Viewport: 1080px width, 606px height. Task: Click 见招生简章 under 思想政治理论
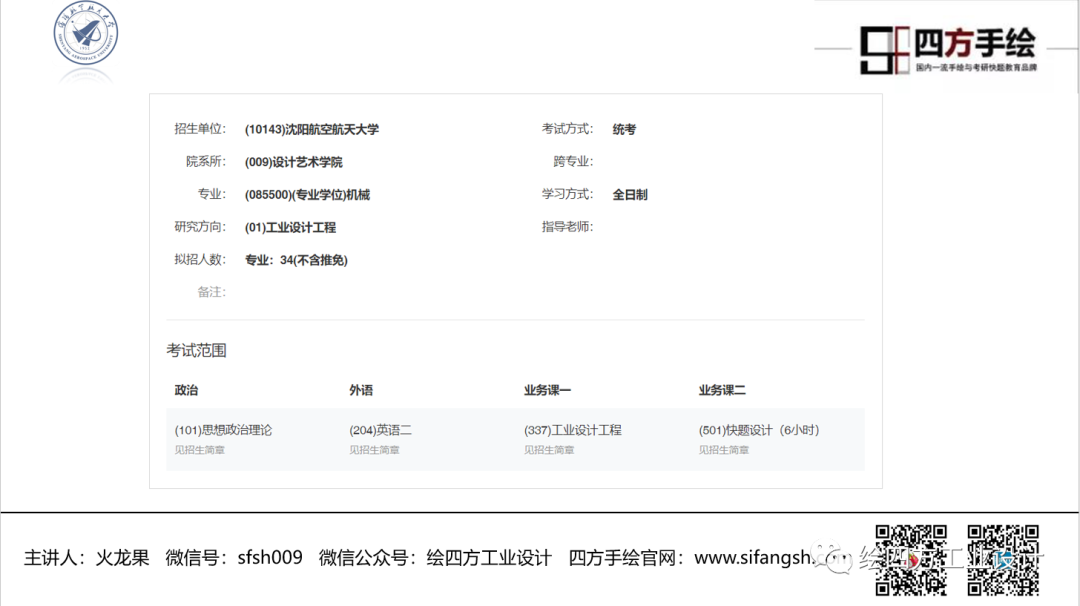tap(200, 450)
